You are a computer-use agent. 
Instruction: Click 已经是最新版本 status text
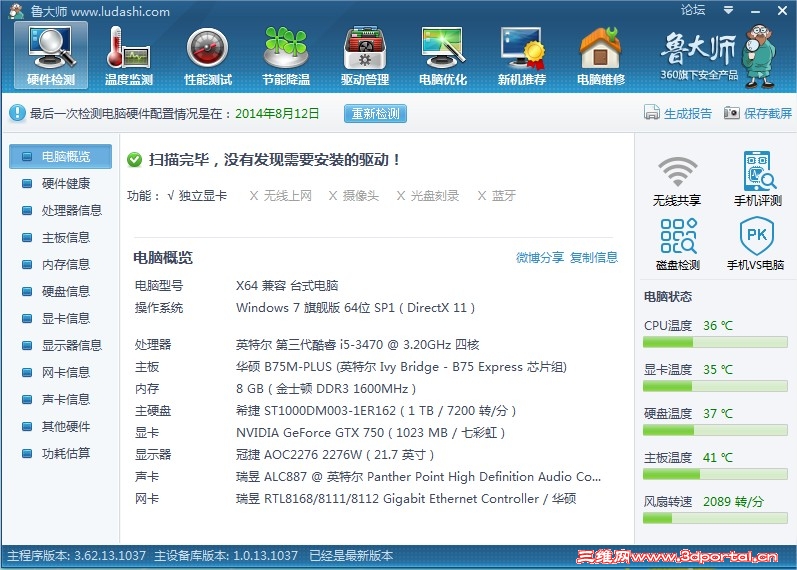pos(351,555)
